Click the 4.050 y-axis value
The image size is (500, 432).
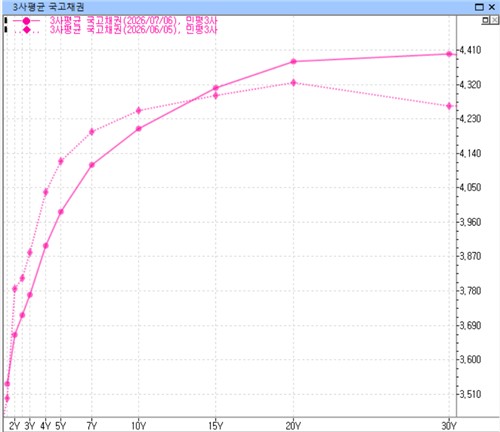click(x=470, y=187)
